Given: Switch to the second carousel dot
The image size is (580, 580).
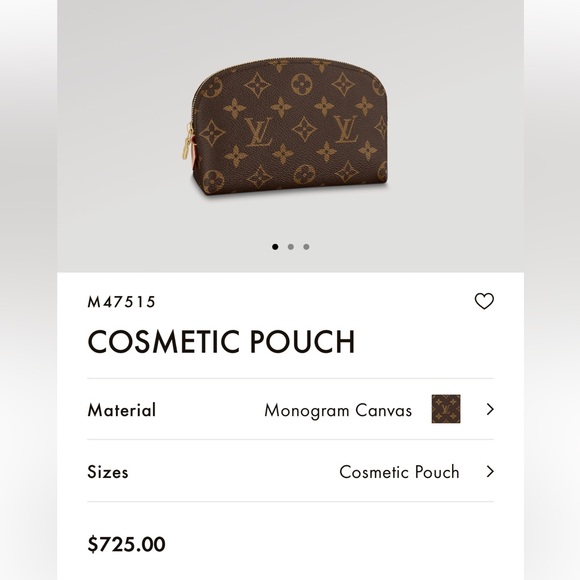Looking at the screenshot, I should click(291, 247).
